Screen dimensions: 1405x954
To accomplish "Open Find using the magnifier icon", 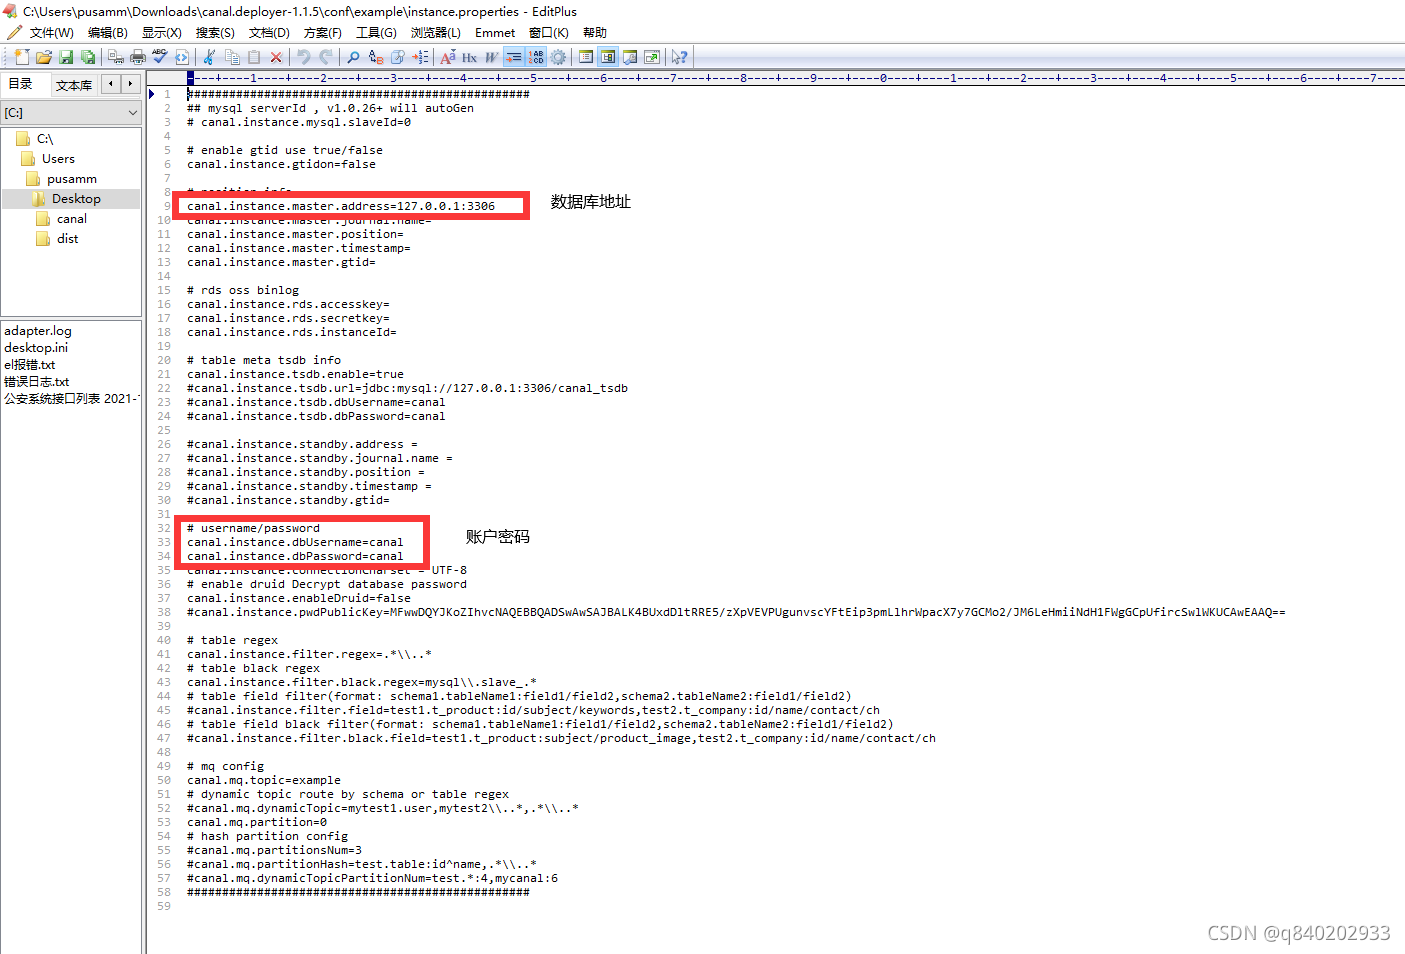I will pos(352,57).
